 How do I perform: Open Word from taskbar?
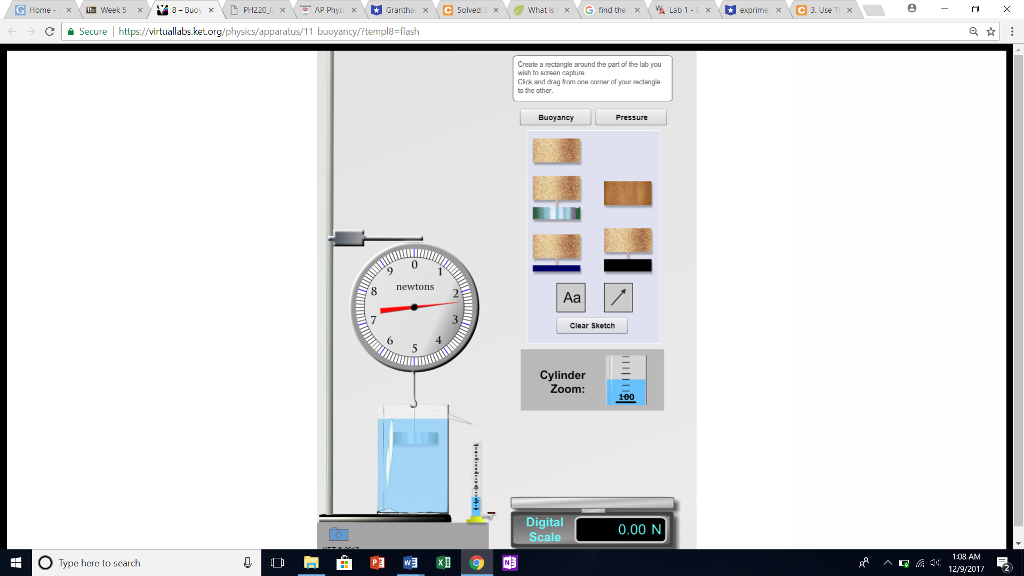(410, 562)
